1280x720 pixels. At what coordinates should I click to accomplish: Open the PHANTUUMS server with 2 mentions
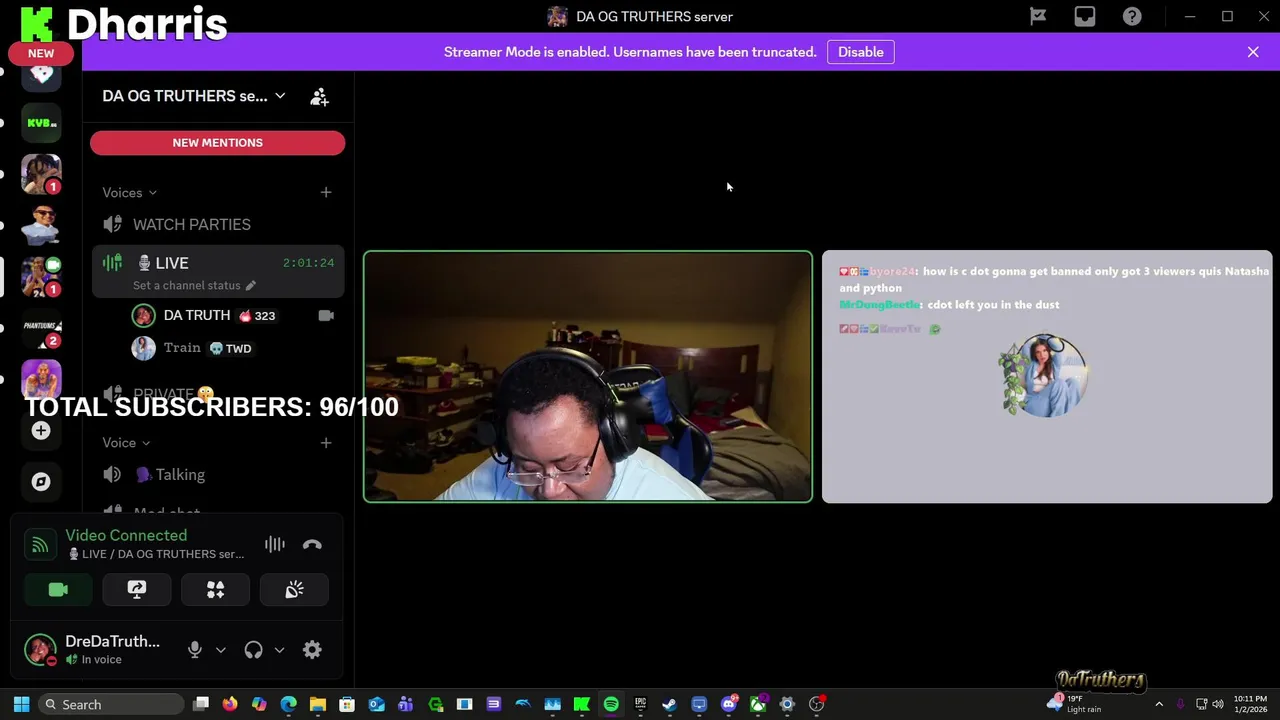(41, 329)
